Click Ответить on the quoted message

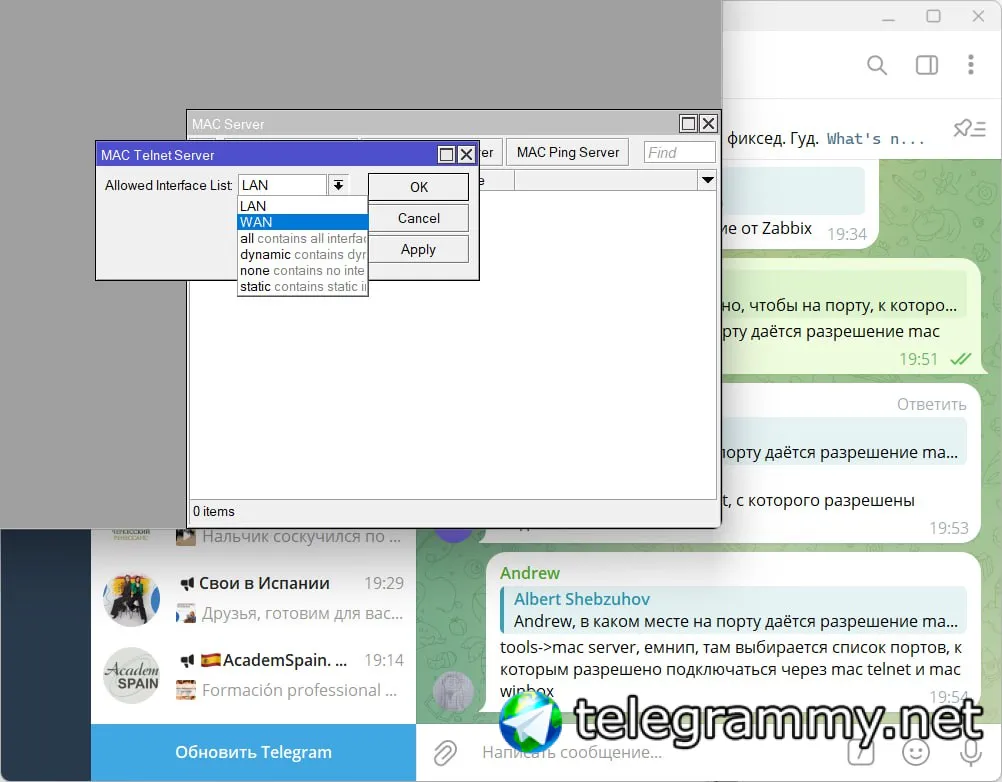931,404
